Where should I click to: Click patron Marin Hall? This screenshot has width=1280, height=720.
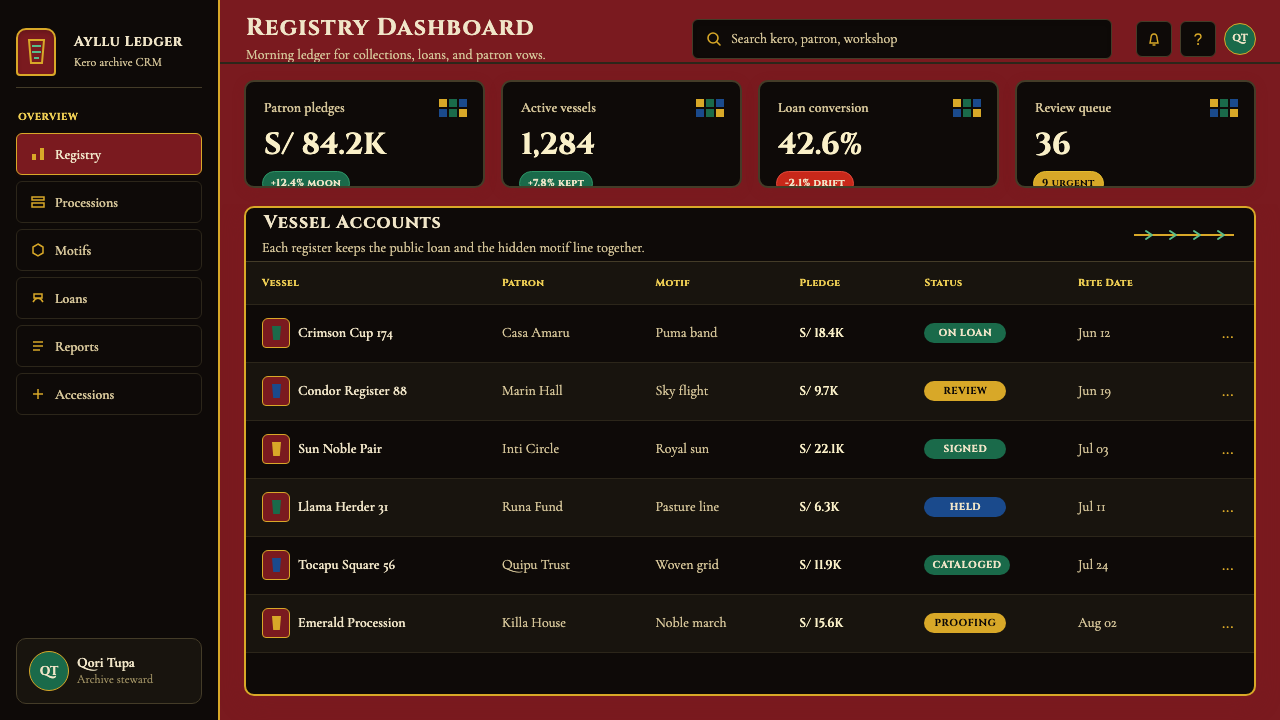tap(532, 391)
